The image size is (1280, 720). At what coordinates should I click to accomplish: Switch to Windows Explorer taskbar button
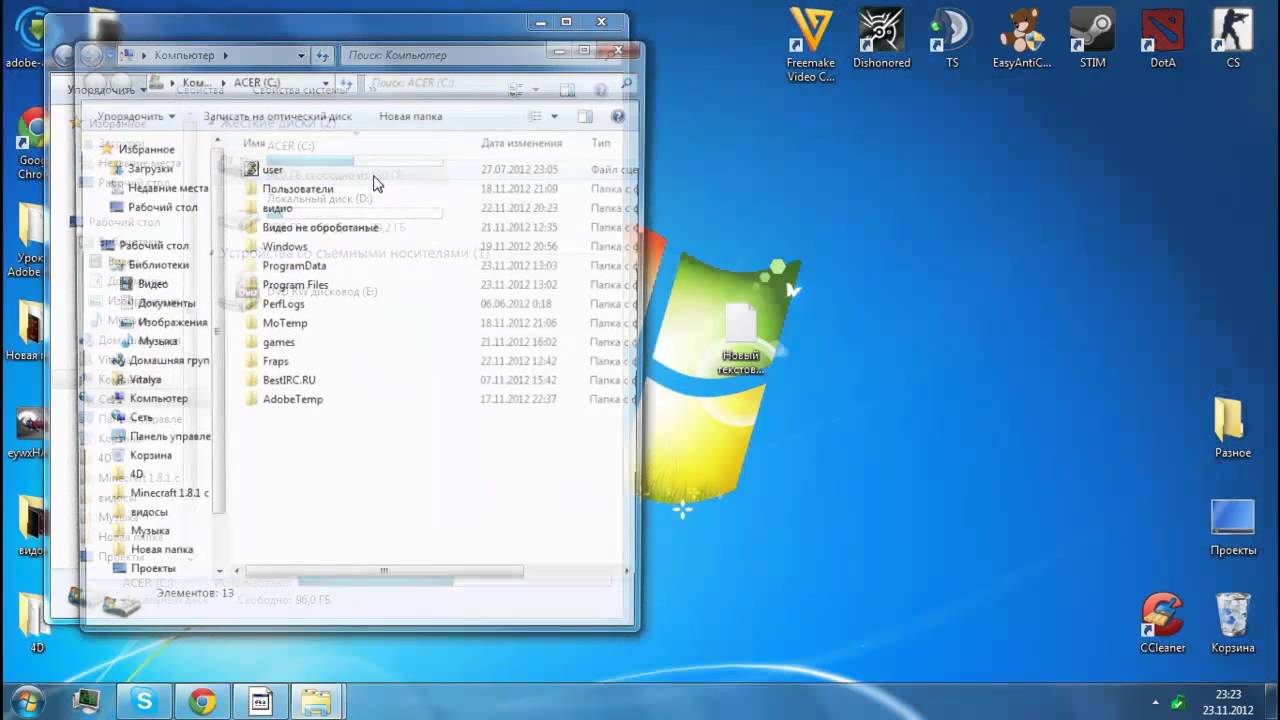click(x=316, y=702)
